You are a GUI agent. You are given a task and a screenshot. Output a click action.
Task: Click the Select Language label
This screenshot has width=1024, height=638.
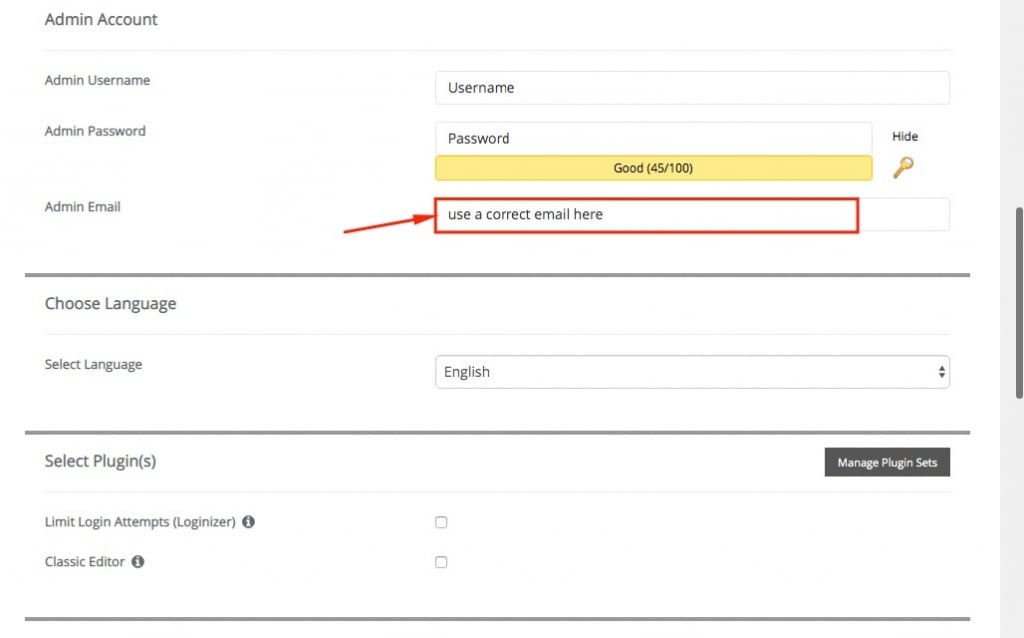coord(93,365)
